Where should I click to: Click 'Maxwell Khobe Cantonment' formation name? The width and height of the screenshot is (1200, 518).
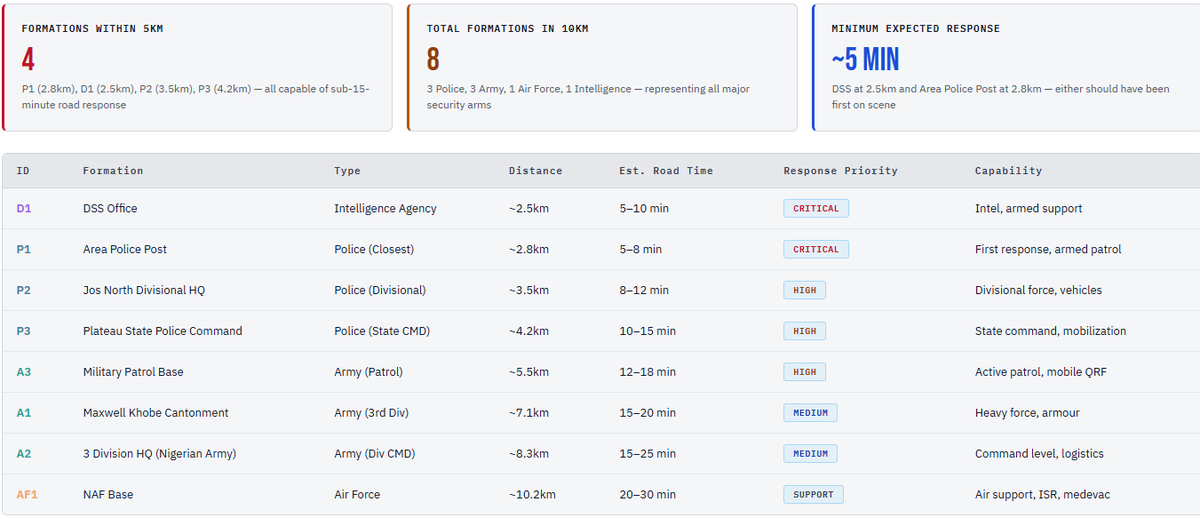pos(156,413)
